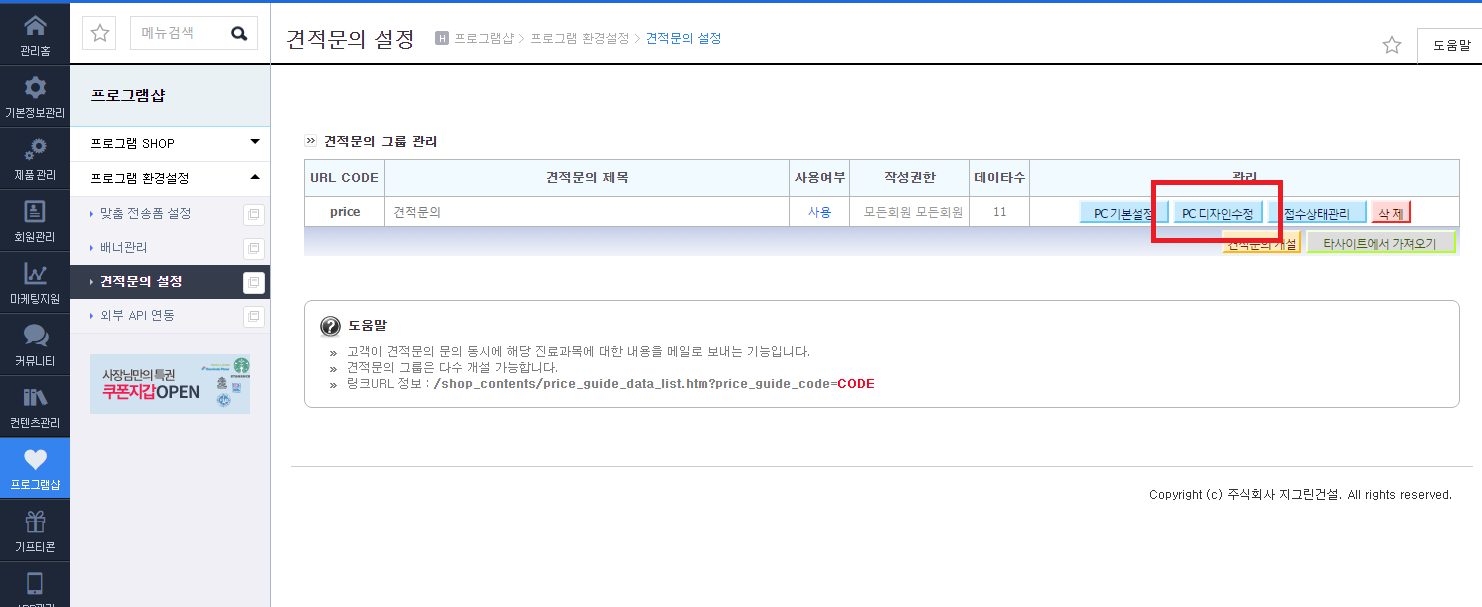The width and height of the screenshot is (1482, 607).
Task: Click the red 삭제 button
Action: (1391, 213)
